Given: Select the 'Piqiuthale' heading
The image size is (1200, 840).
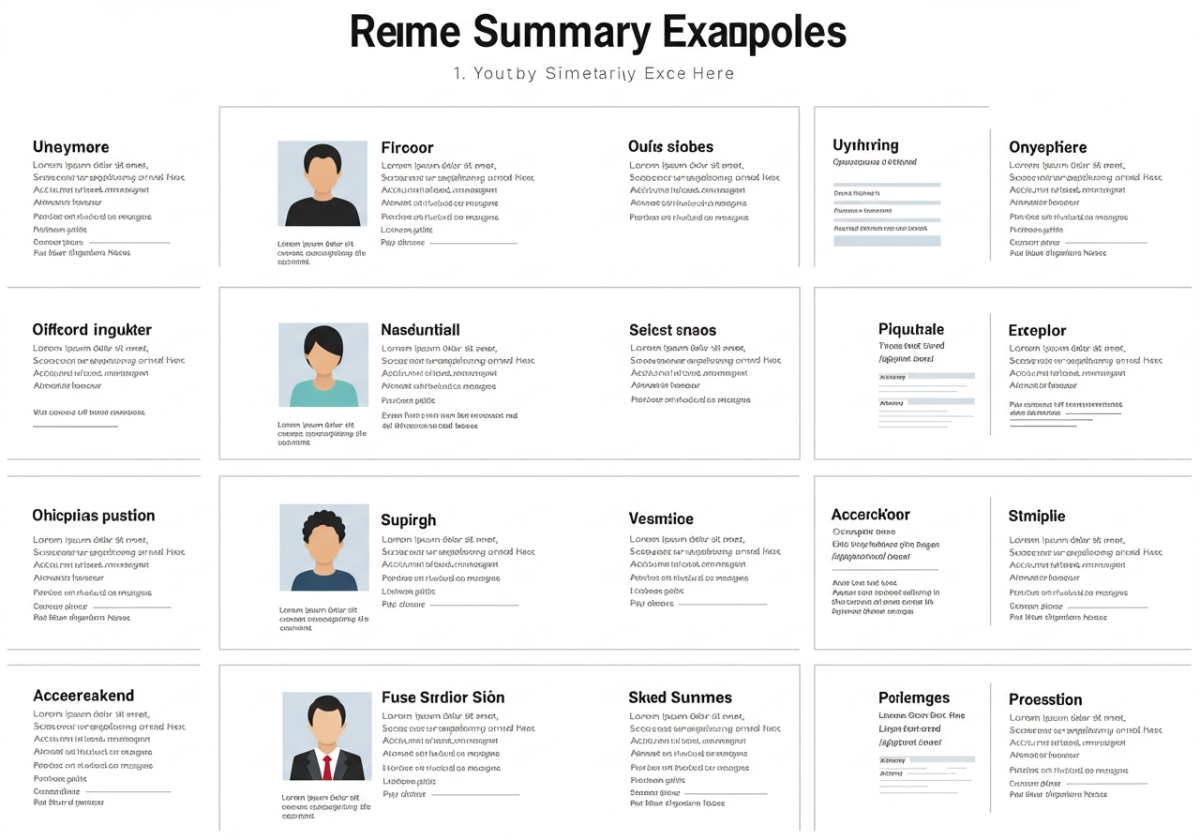Looking at the screenshot, I should click(x=911, y=330).
